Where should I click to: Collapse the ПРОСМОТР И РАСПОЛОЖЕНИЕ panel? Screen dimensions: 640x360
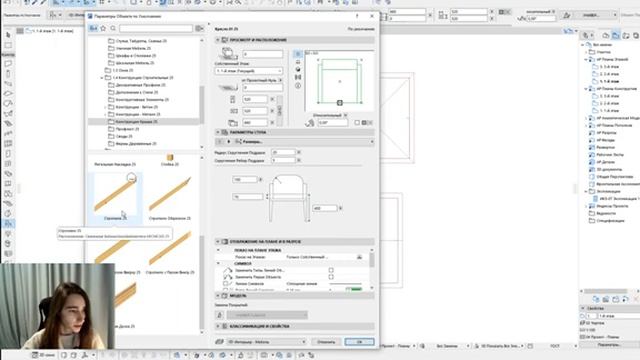218,40
